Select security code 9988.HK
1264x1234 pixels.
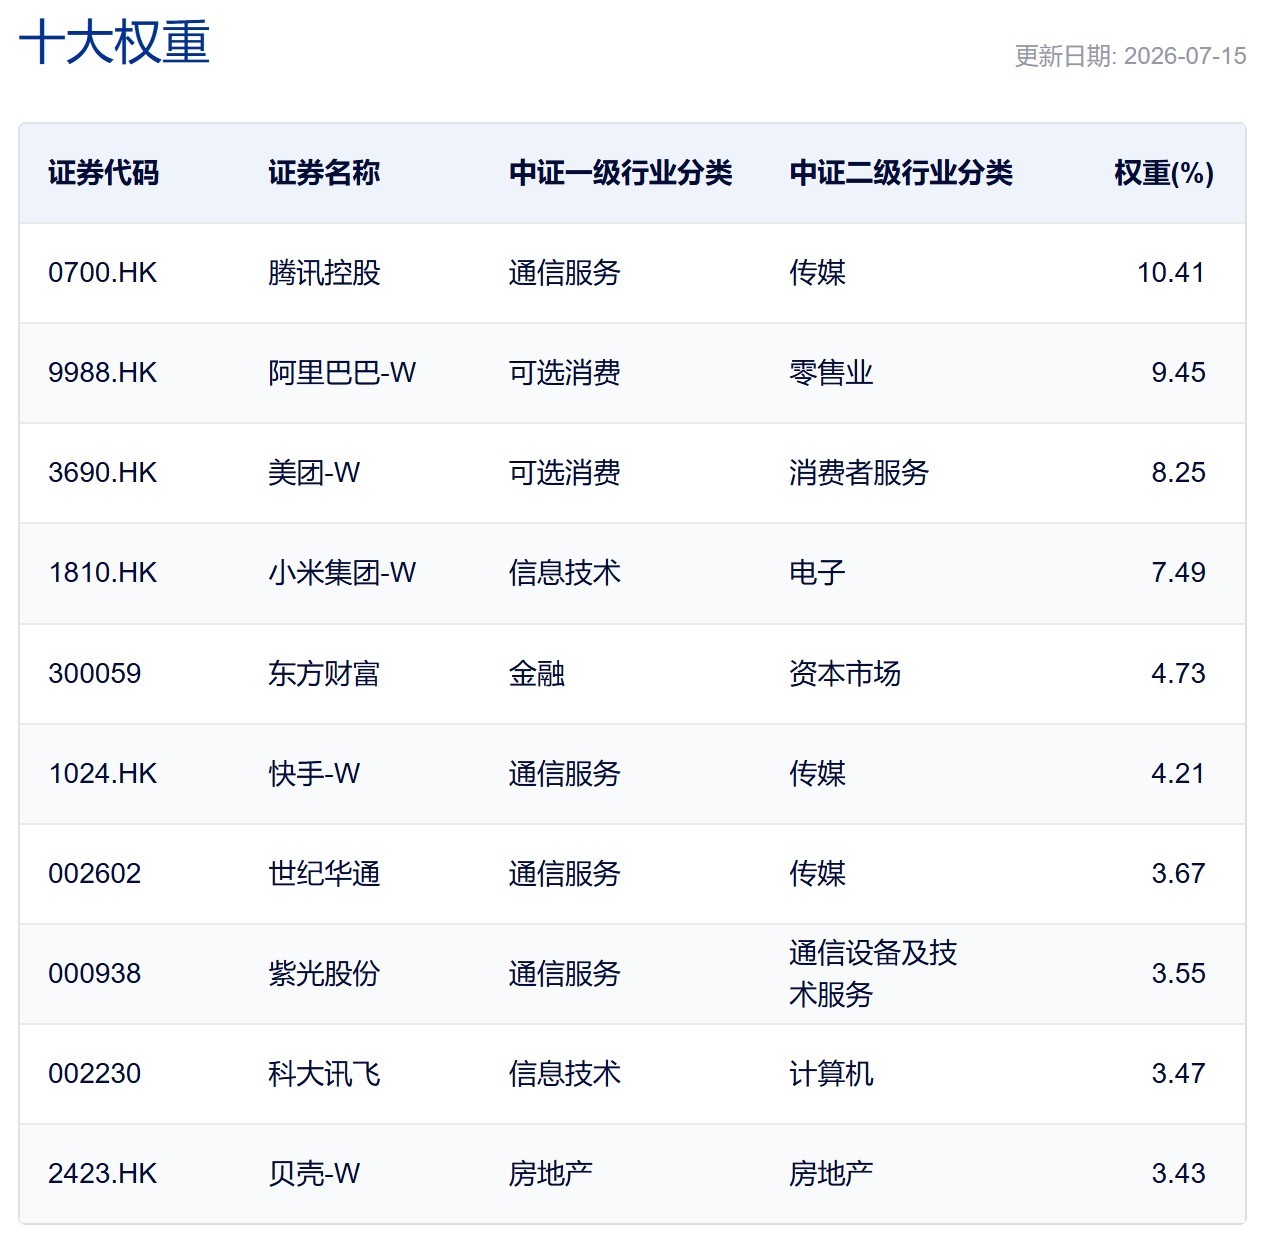pos(103,373)
